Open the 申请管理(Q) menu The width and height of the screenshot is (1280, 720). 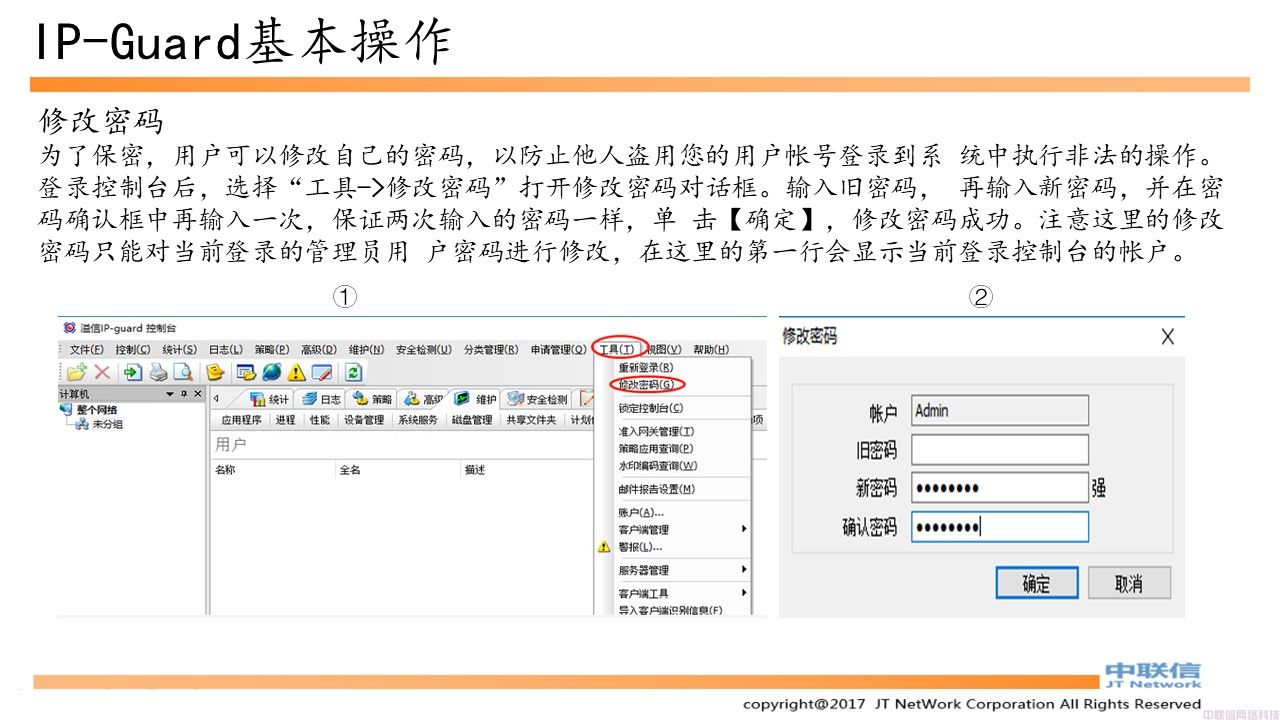559,349
